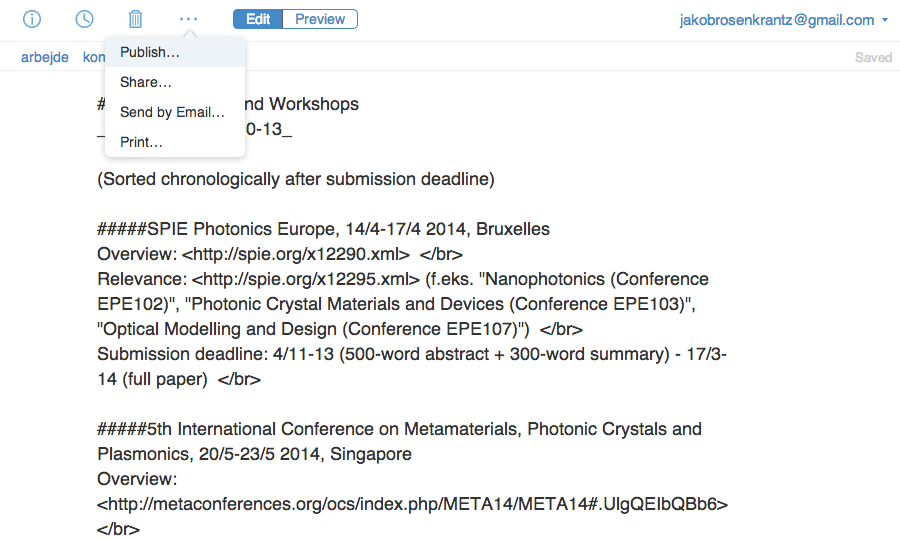Click the metaconferences.org META14 URL text
This screenshot has height=540, width=900.
pos(413,504)
